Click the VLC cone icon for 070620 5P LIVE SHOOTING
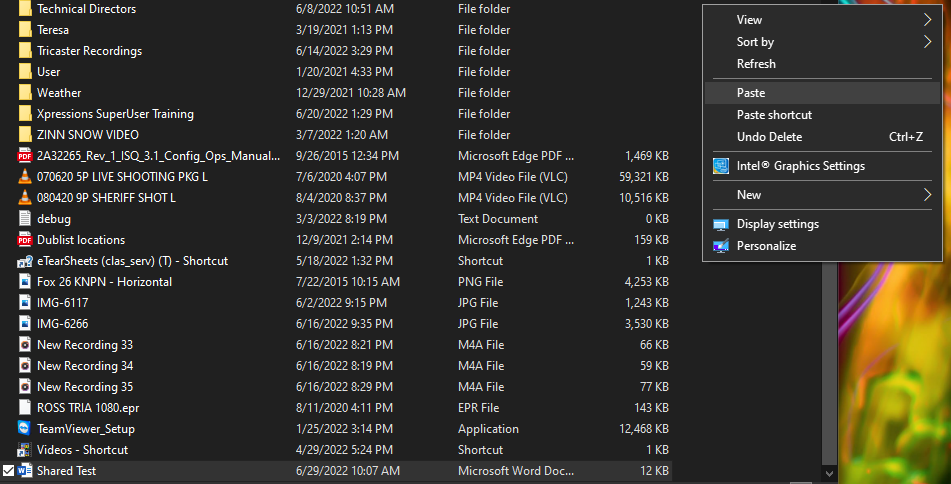This screenshot has width=951, height=484. pyautogui.click(x=25, y=176)
